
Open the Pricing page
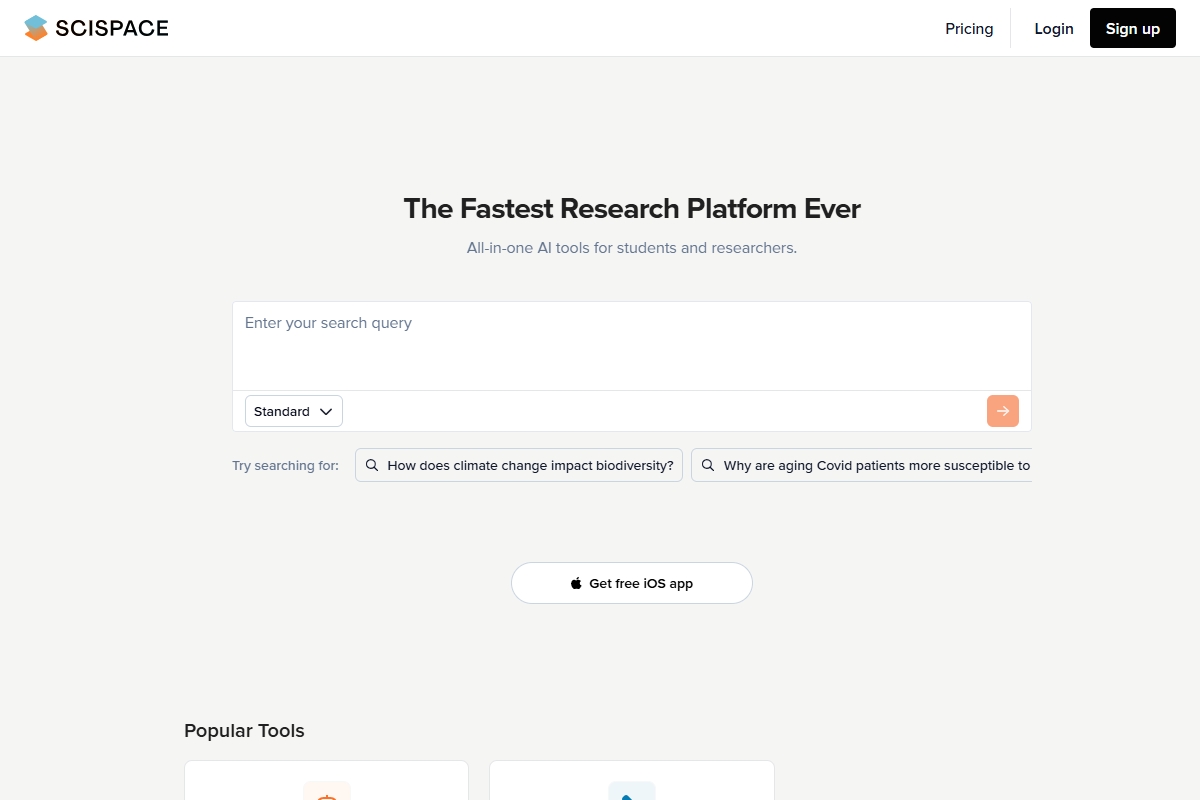969,28
